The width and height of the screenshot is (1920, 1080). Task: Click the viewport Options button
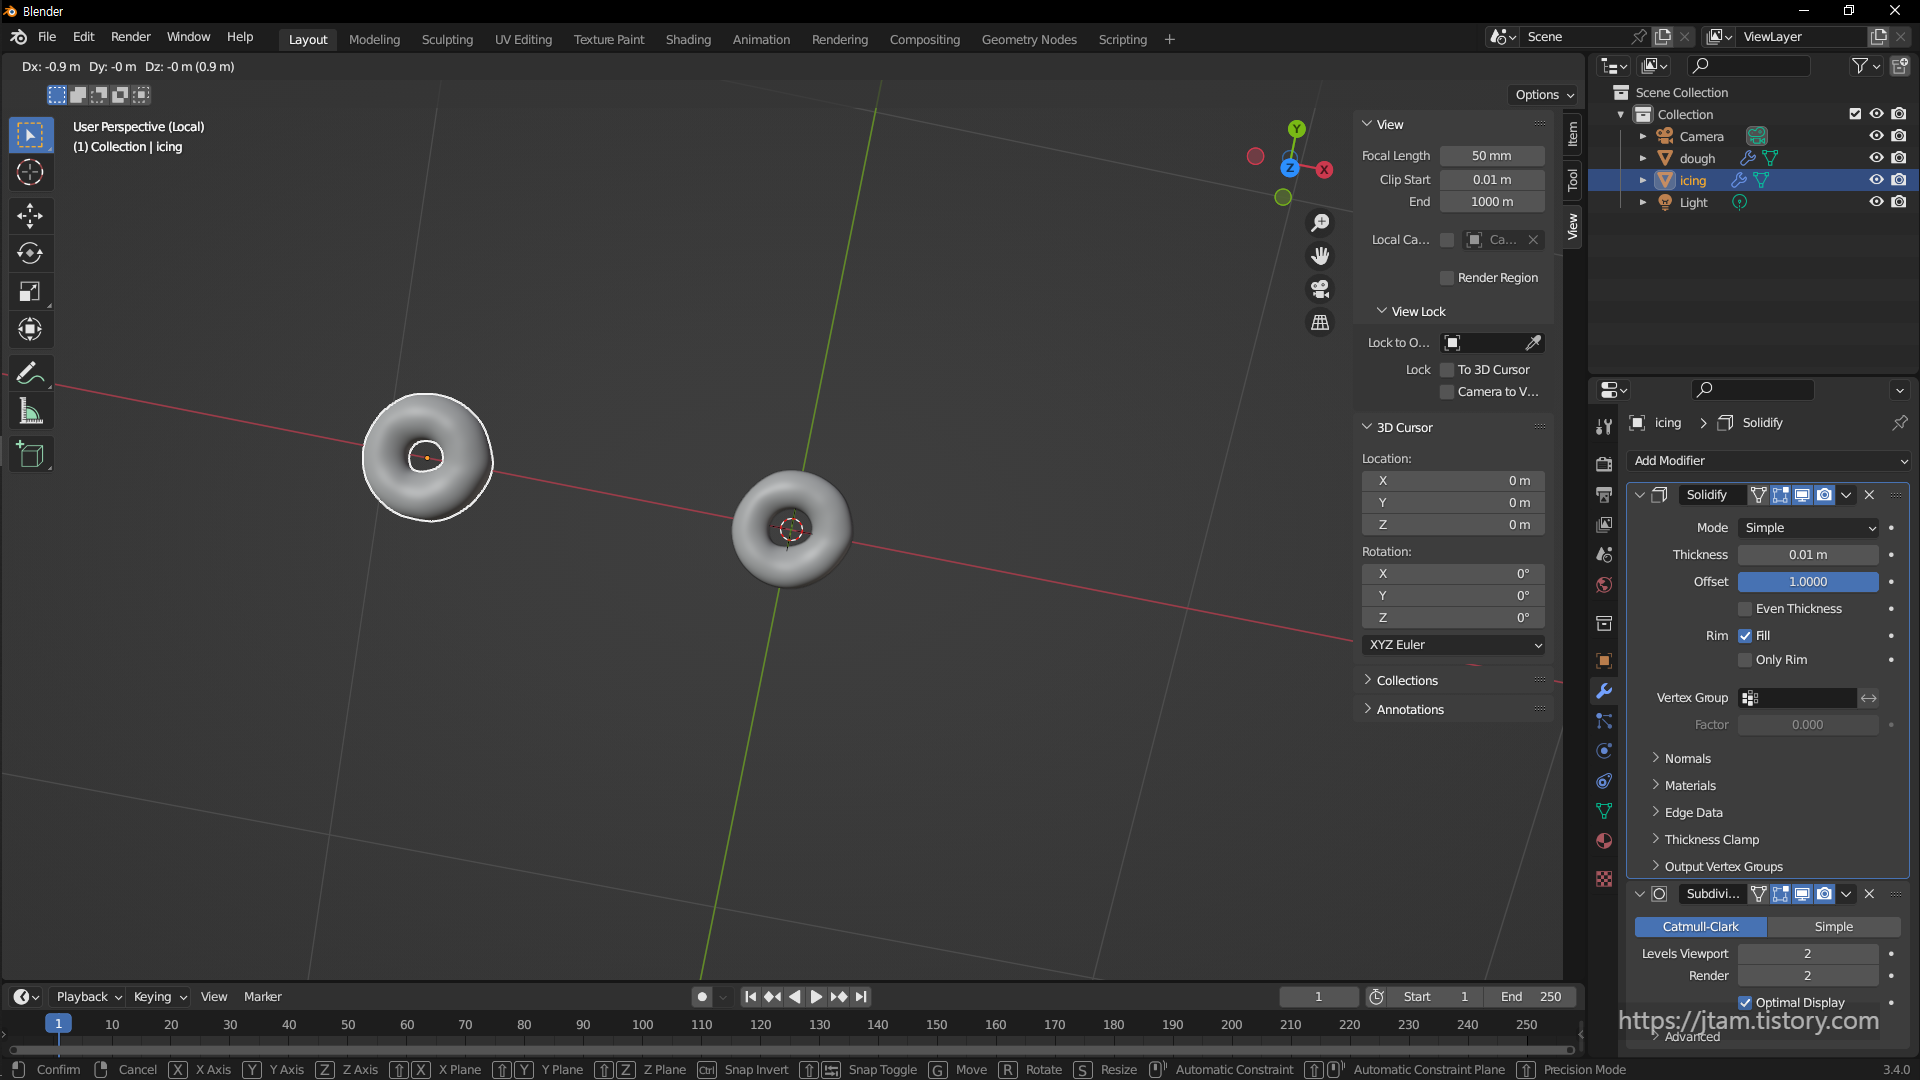(1544, 95)
